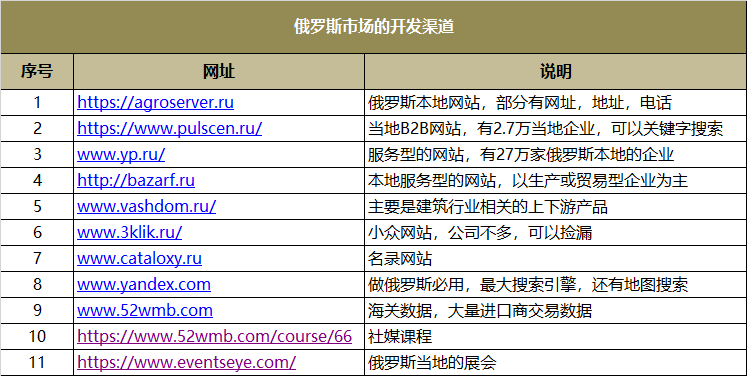Select the cell with number 6
Viewport: 747px width, 376px height.
37,233
